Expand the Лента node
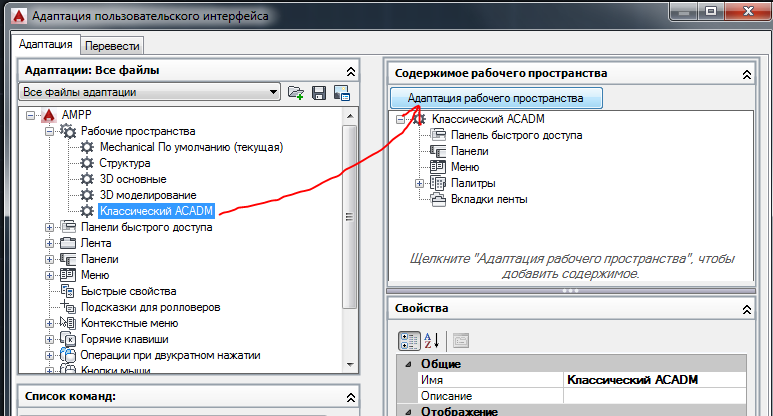This screenshot has height=416, width=773. (49, 243)
